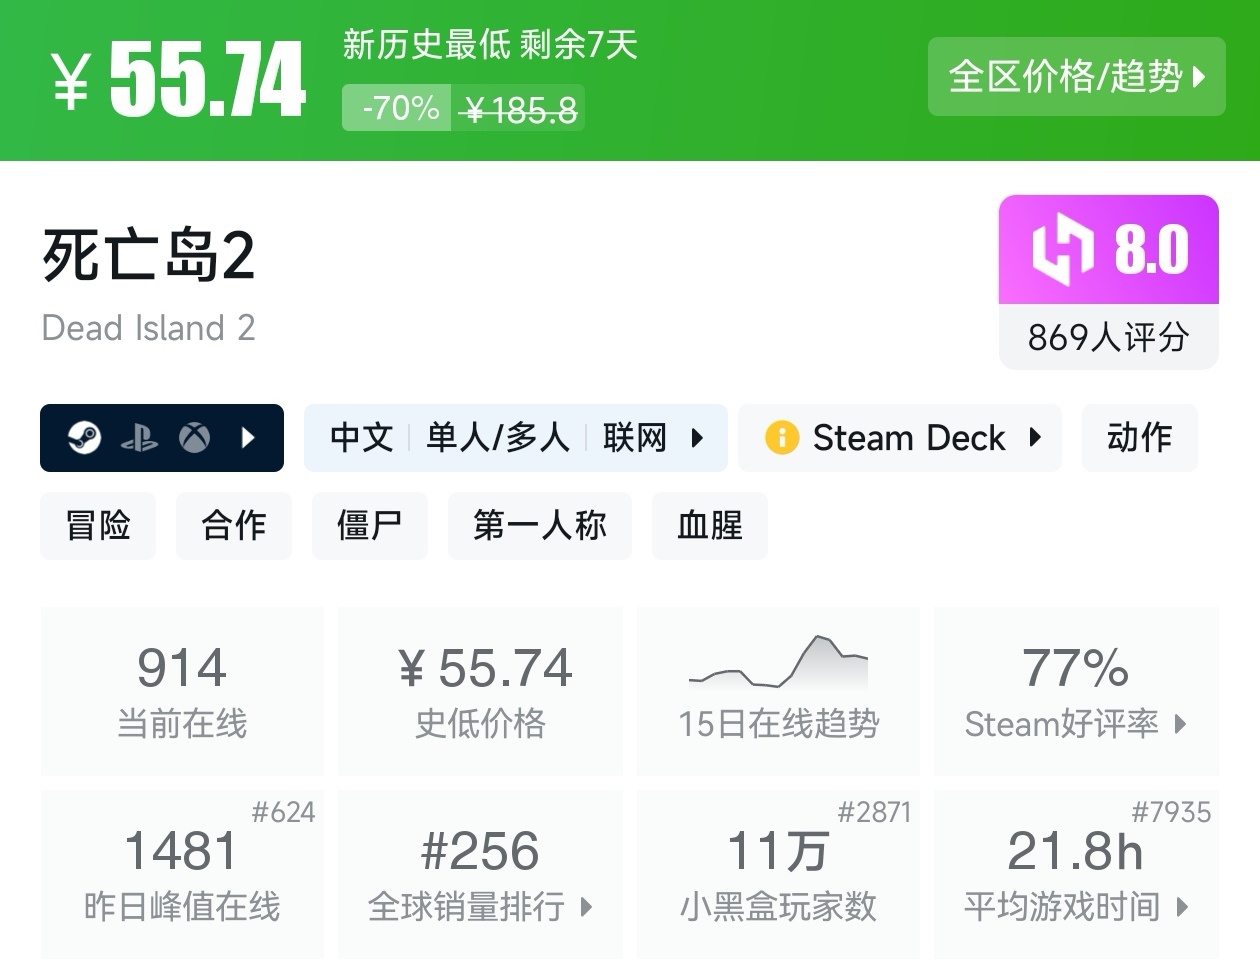Click the 869人评分 rating count

coord(1108,338)
